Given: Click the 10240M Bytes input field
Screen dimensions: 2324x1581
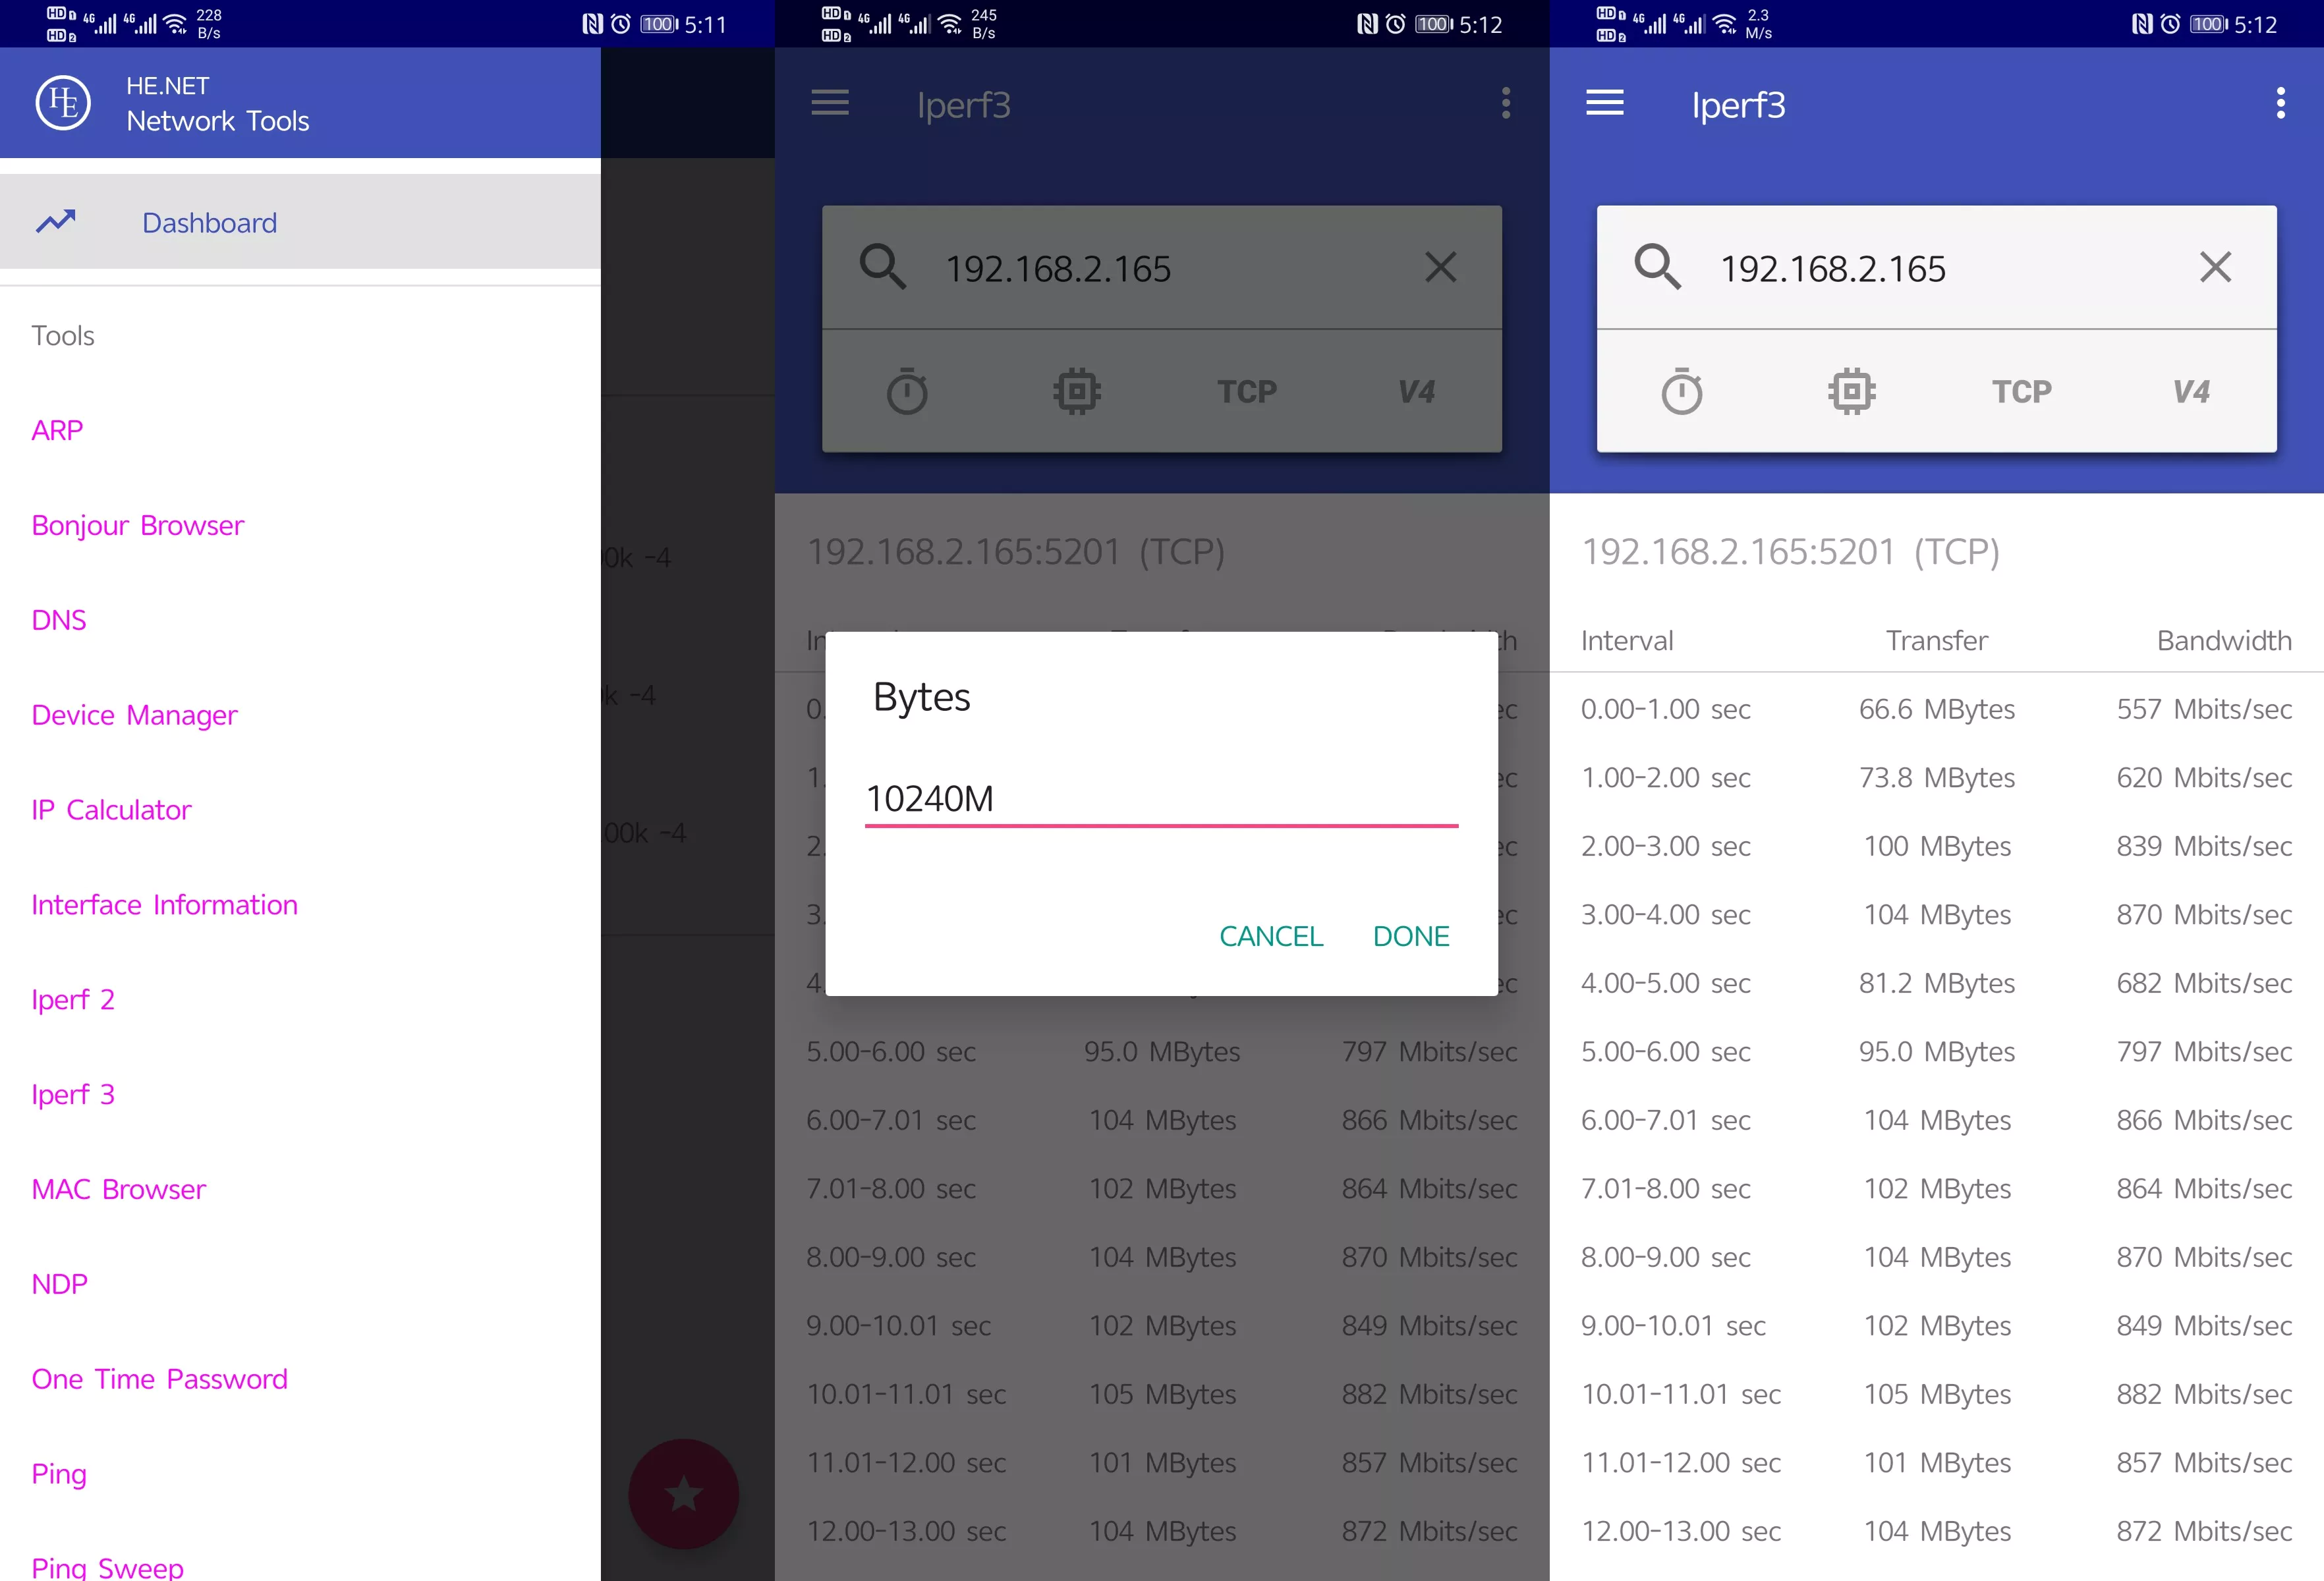Looking at the screenshot, I should pyautogui.click(x=1160, y=799).
